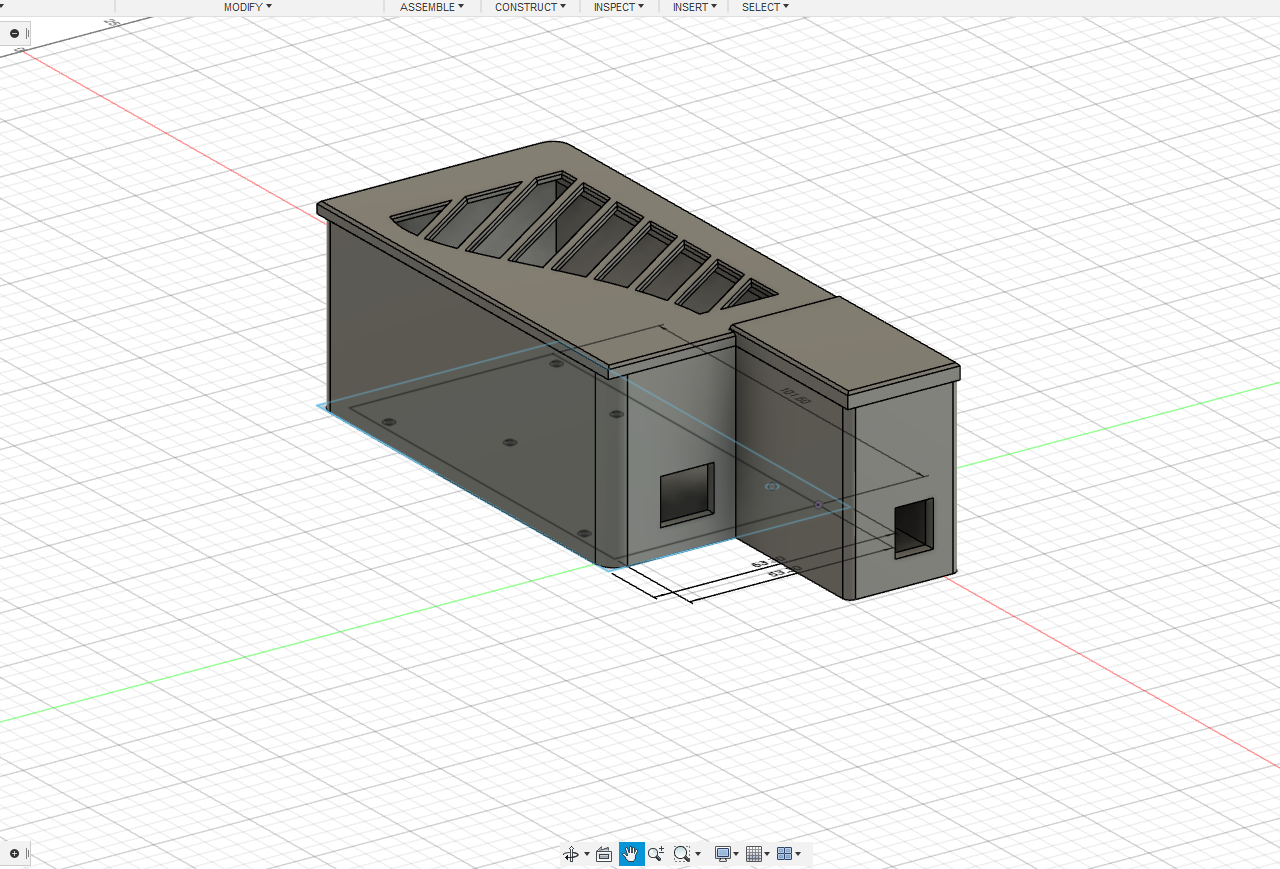Select the Pan hand tool
Screen dimensions: 1280x869
(630, 854)
